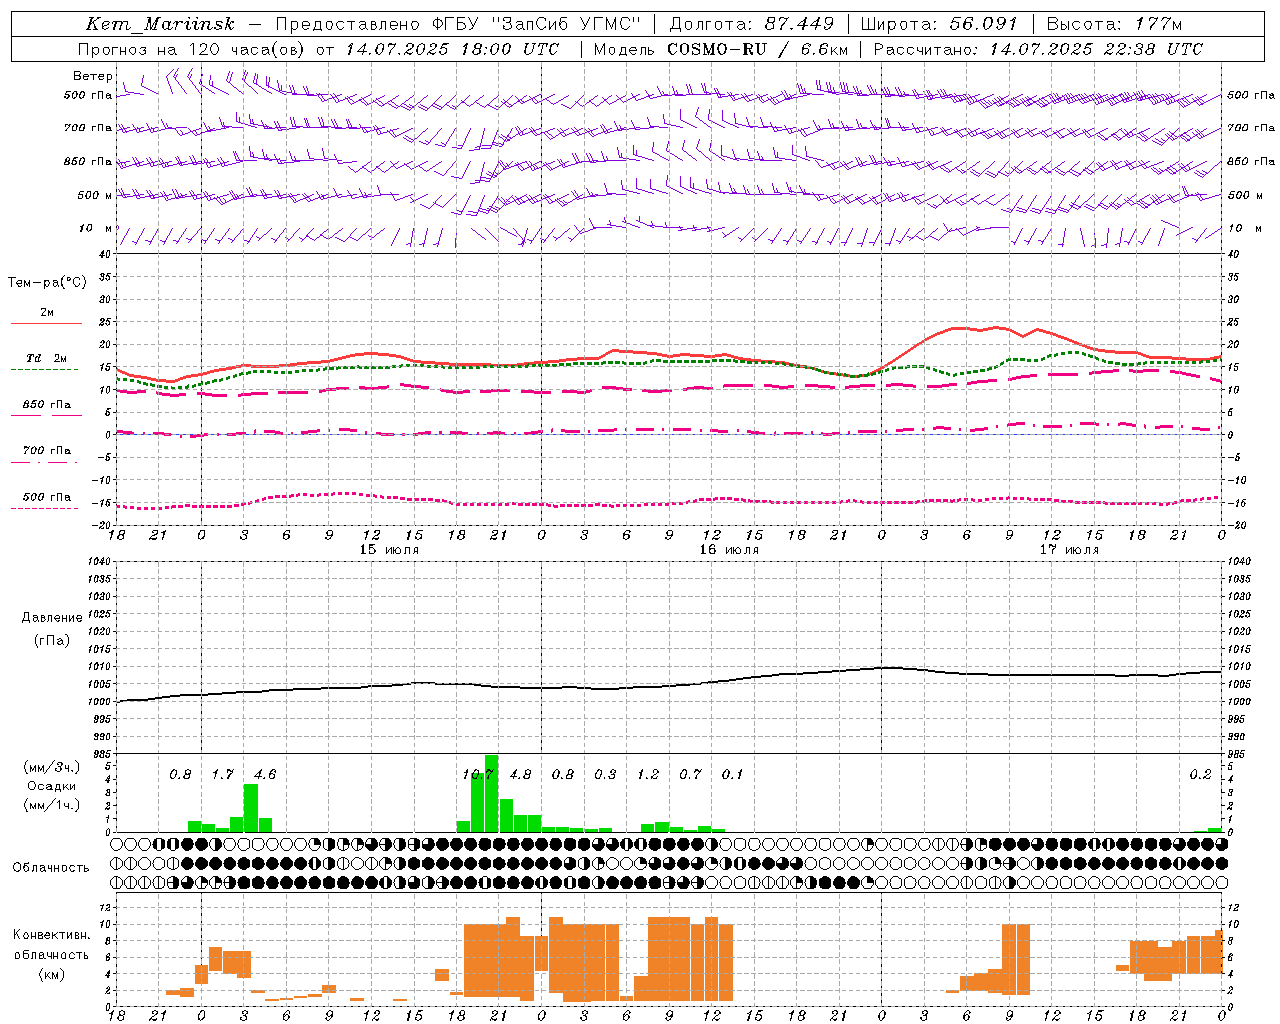Click the '(гПа)' unit label under Давление
The height and width of the screenshot is (1024, 1280).
[x=52, y=640]
